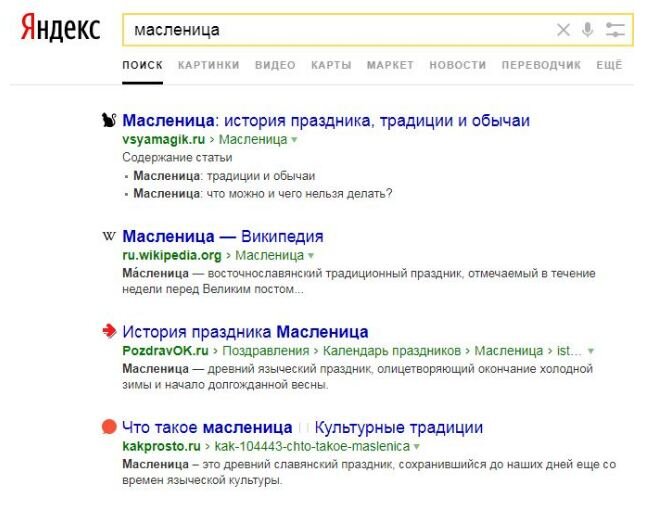Open result 'История праздника Масленица'
The width and height of the screenshot is (658, 505).
(x=245, y=332)
